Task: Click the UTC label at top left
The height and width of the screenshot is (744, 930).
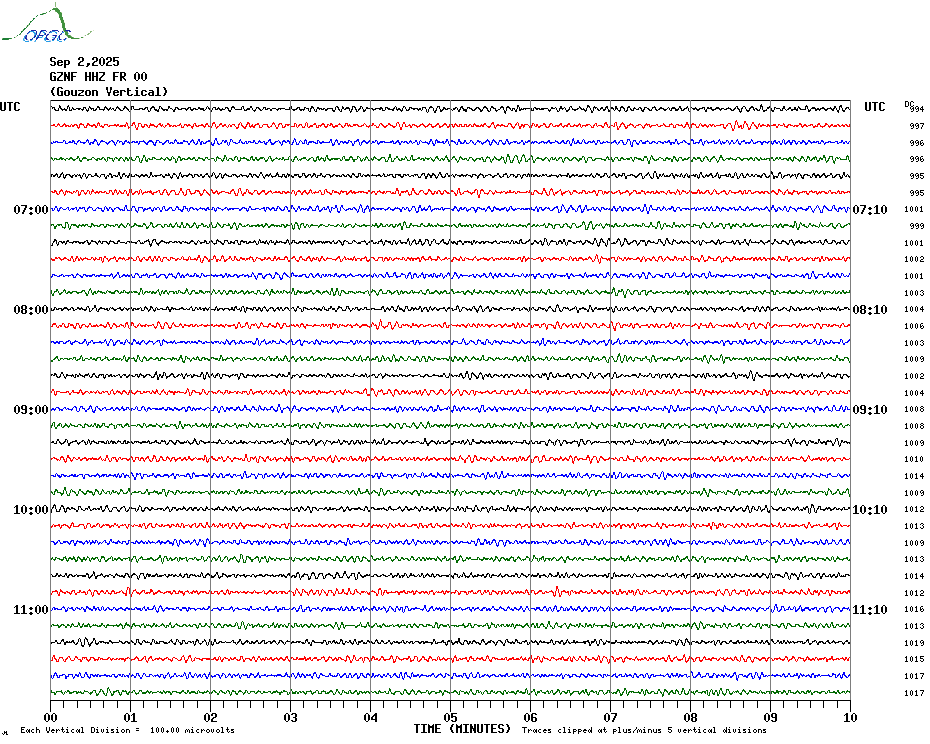Action: click(x=10, y=107)
